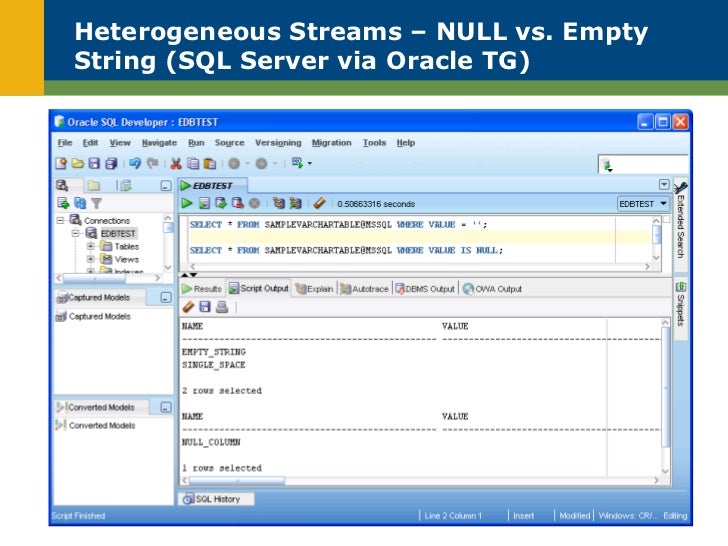Open the Migration menu

[332, 143]
